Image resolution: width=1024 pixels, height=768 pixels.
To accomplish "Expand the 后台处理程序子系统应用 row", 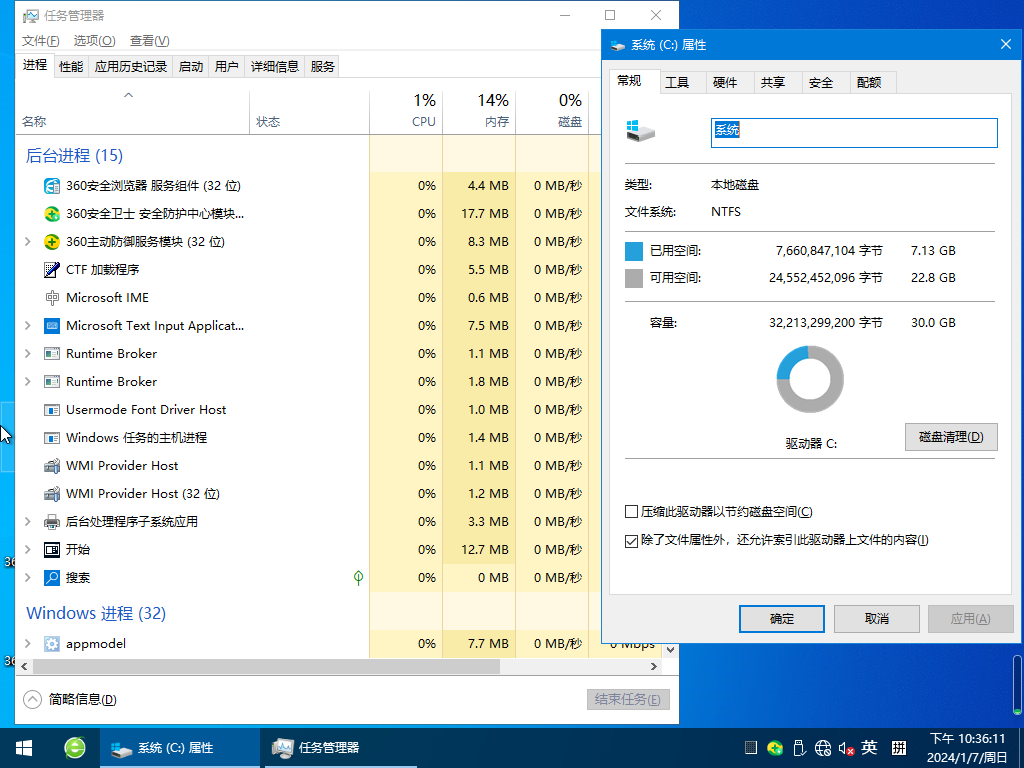I will tap(27, 522).
